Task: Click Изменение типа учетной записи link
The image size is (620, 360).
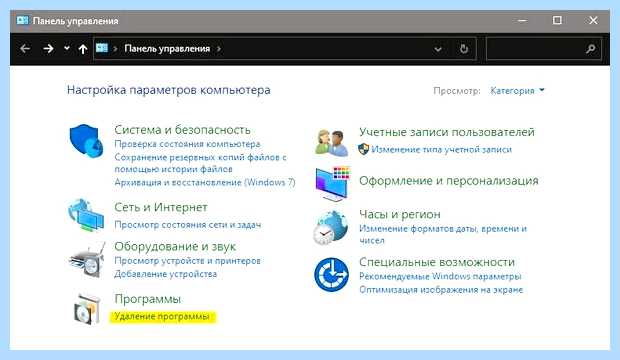Action: (442, 150)
